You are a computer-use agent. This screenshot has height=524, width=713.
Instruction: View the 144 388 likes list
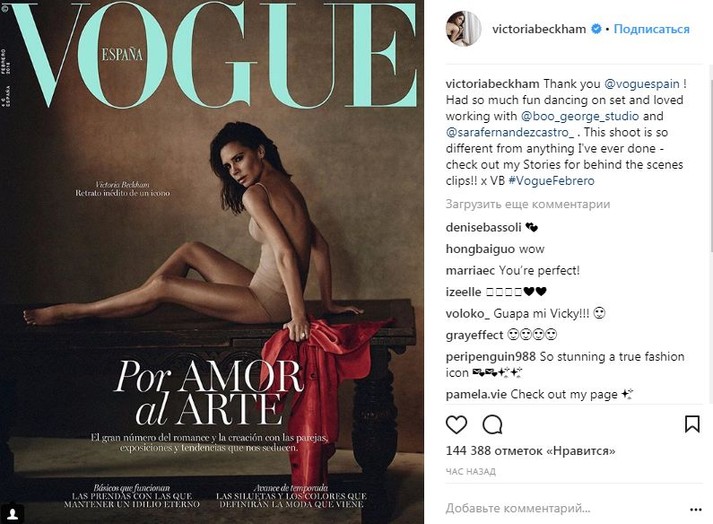530,451
